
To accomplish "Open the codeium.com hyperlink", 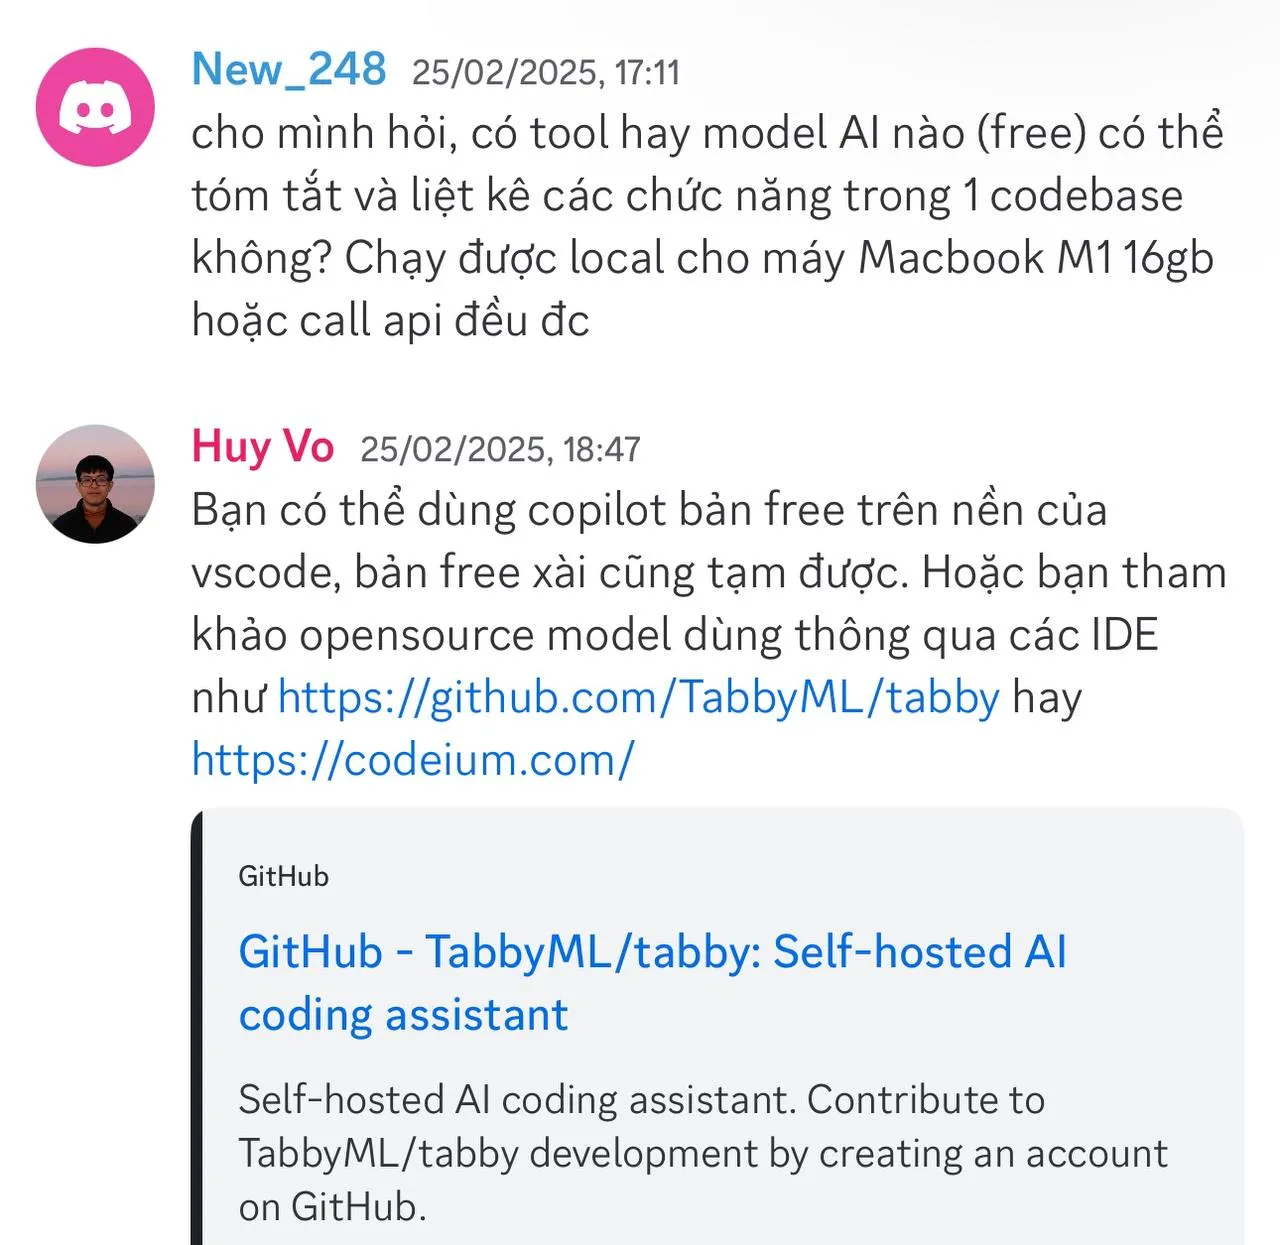I will (x=410, y=758).
